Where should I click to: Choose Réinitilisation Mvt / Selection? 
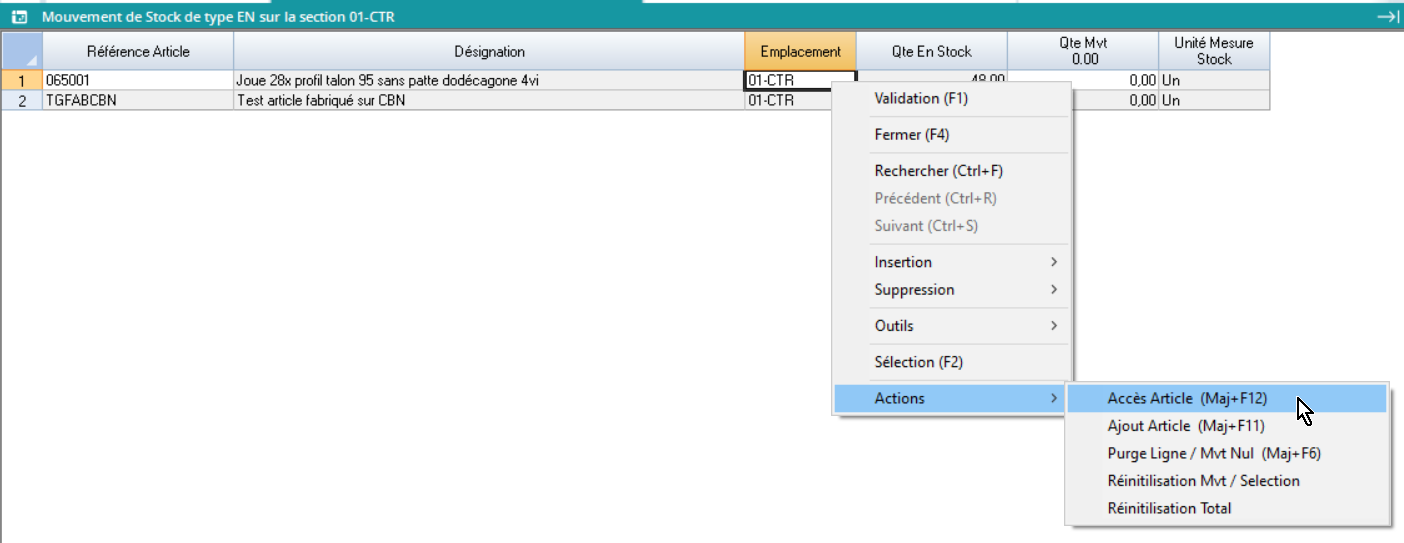pos(1203,481)
